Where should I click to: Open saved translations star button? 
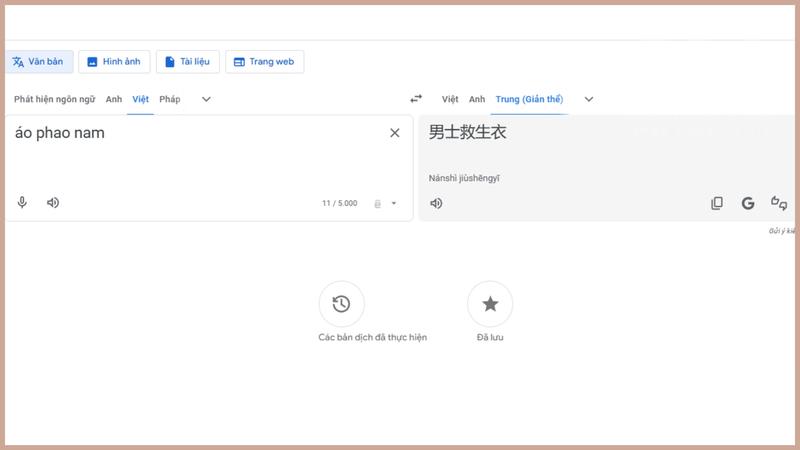490,304
